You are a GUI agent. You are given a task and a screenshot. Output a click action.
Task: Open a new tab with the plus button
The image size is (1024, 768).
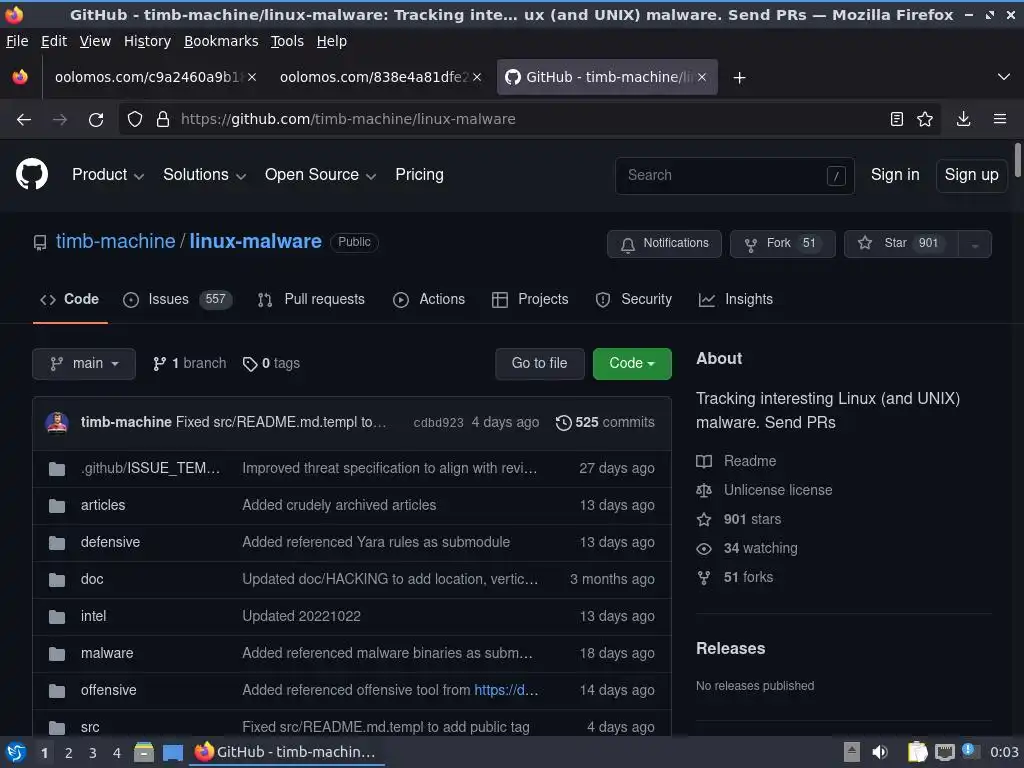(739, 78)
